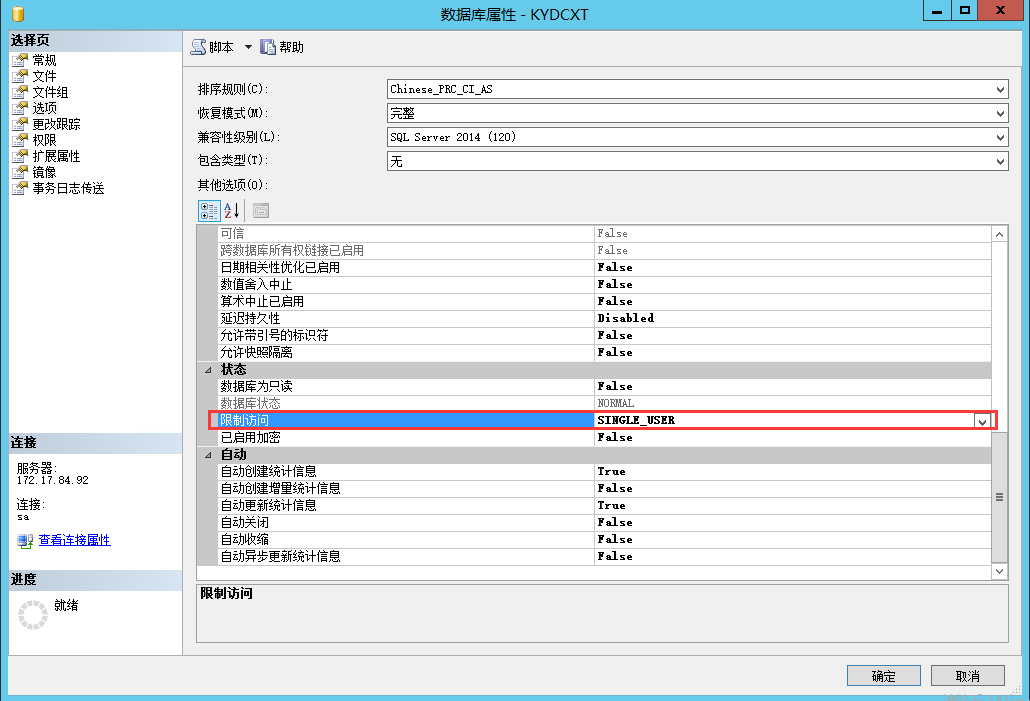
Task: Click the database icon in title bar
Action: tap(18, 14)
